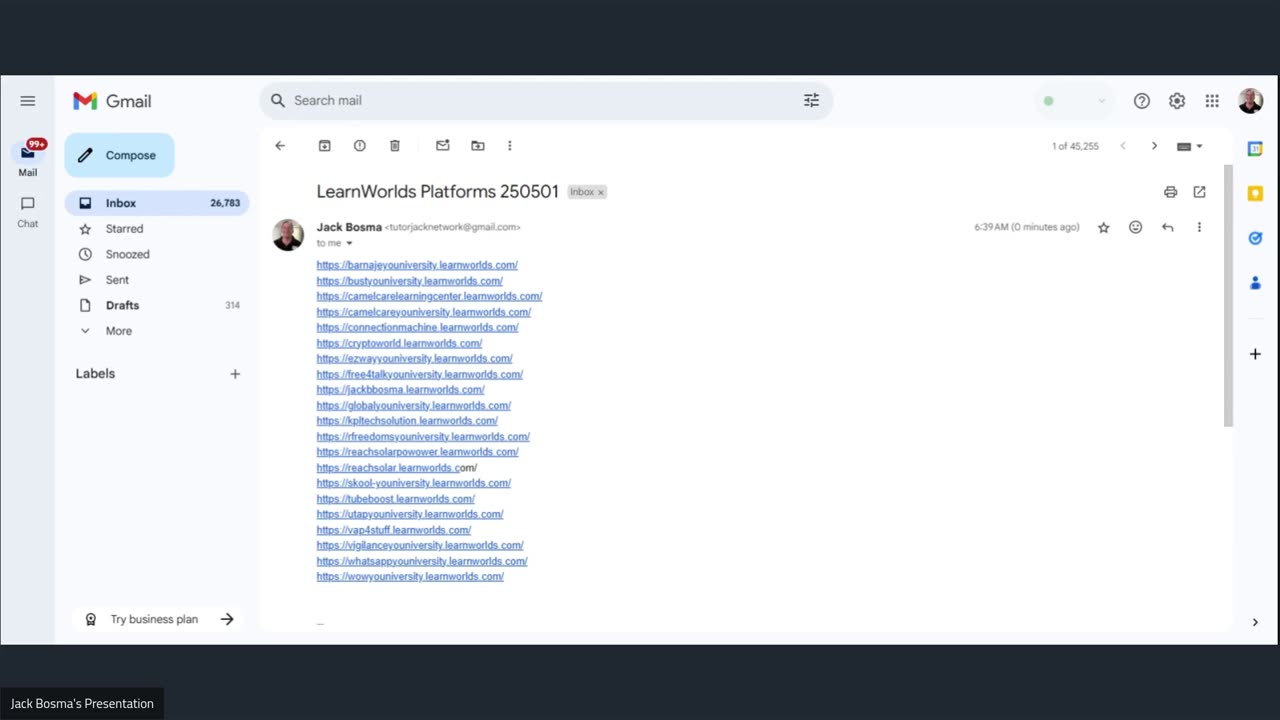
Task: Click the Labels heading
Action: tap(96, 374)
